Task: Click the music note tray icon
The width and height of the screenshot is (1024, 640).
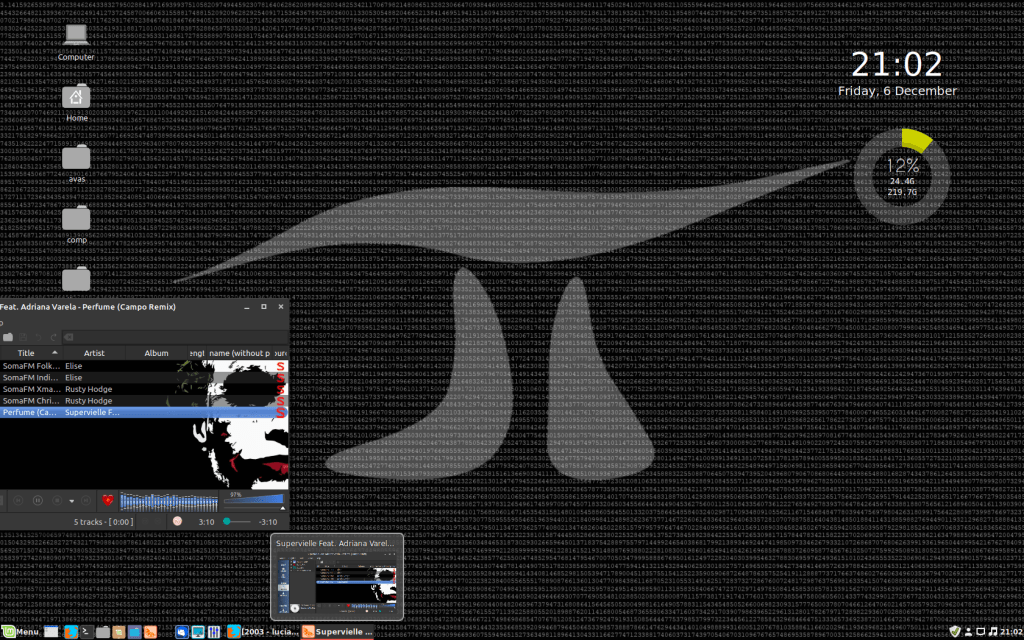Action: click(991, 632)
